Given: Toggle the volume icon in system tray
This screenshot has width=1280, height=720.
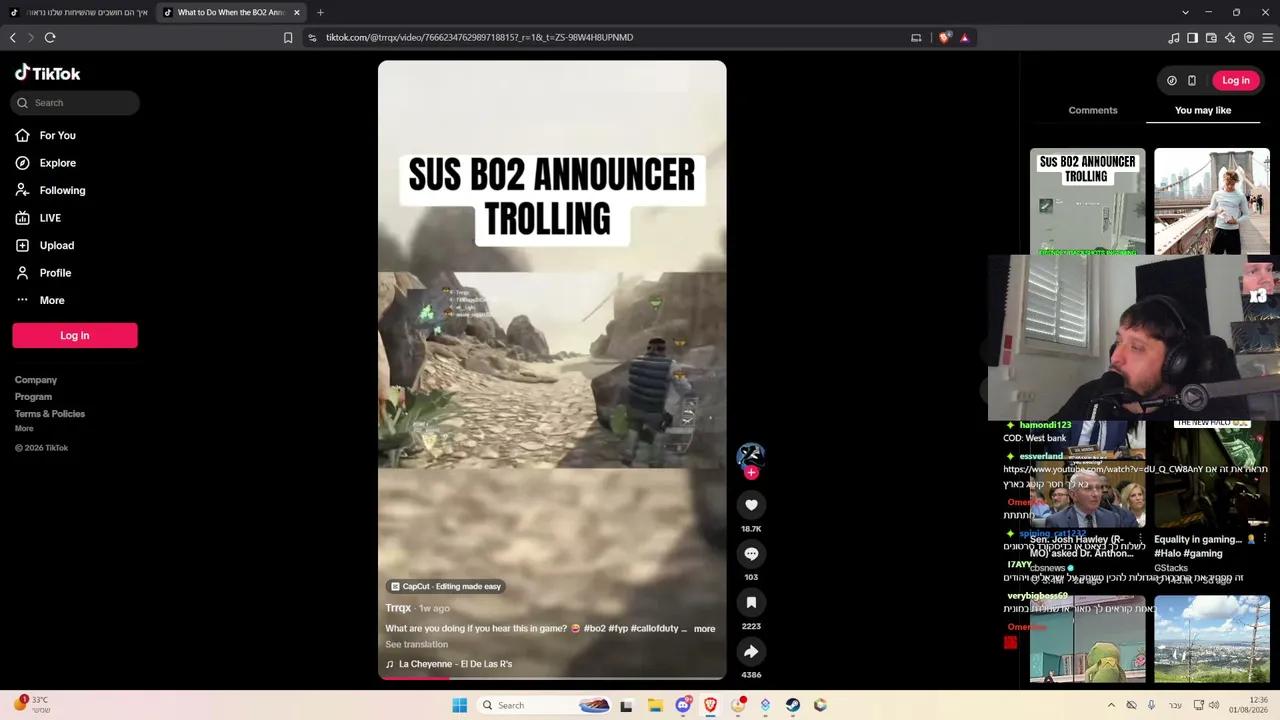Looking at the screenshot, I should (1214, 705).
